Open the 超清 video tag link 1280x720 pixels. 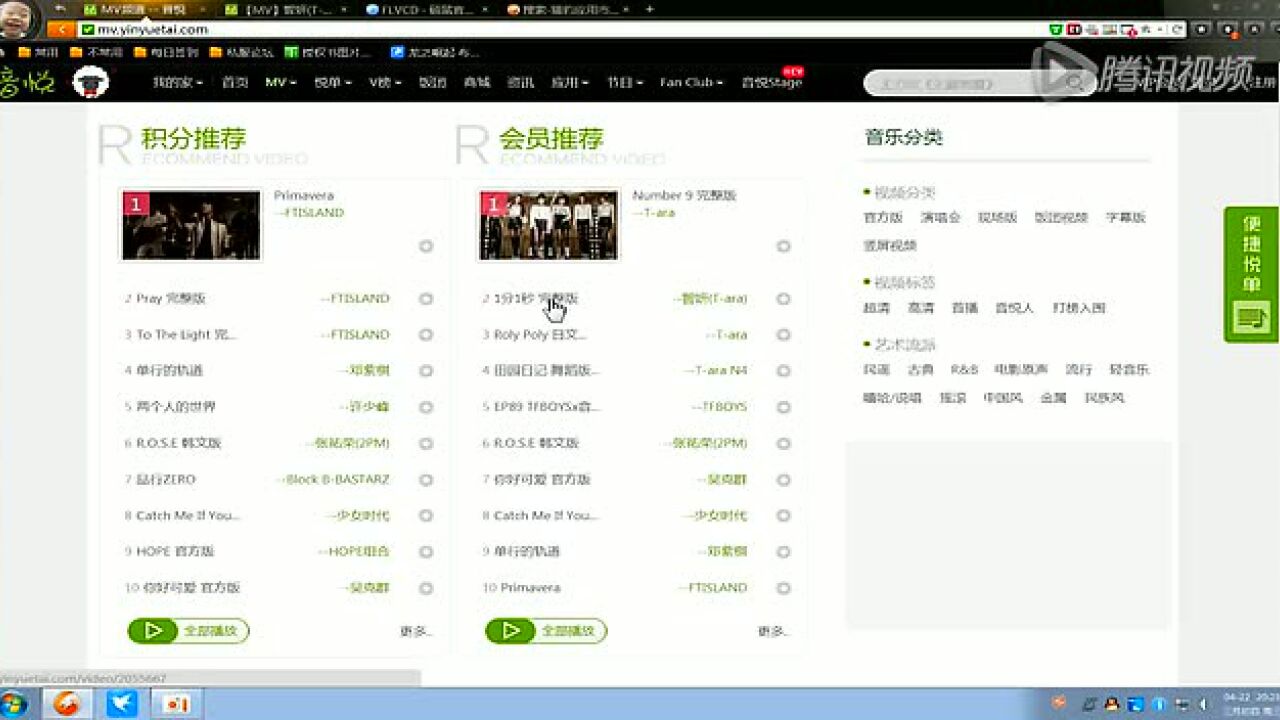pyautogui.click(x=876, y=308)
